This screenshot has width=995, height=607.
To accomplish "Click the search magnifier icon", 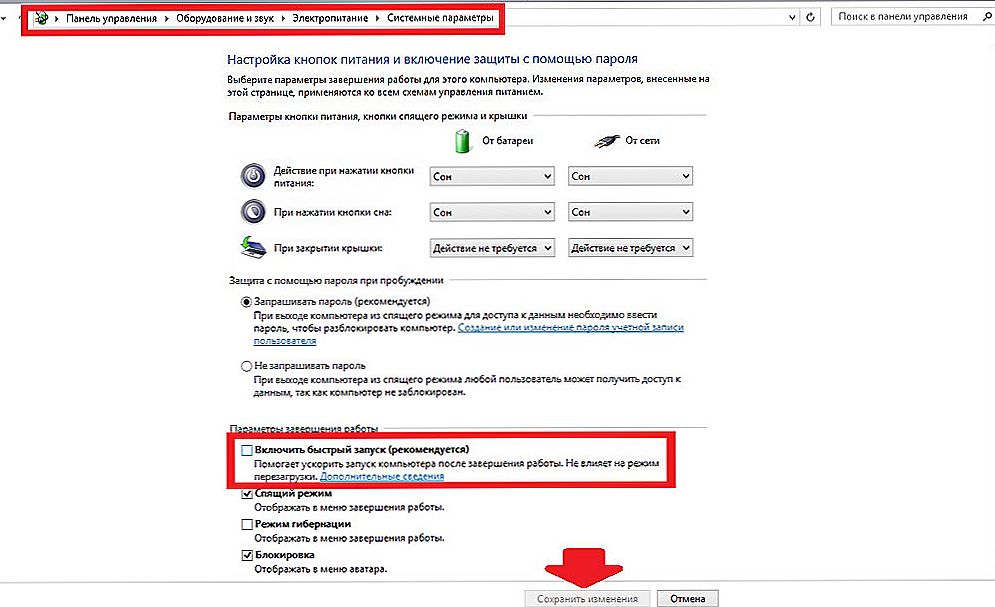I will pos(987,17).
